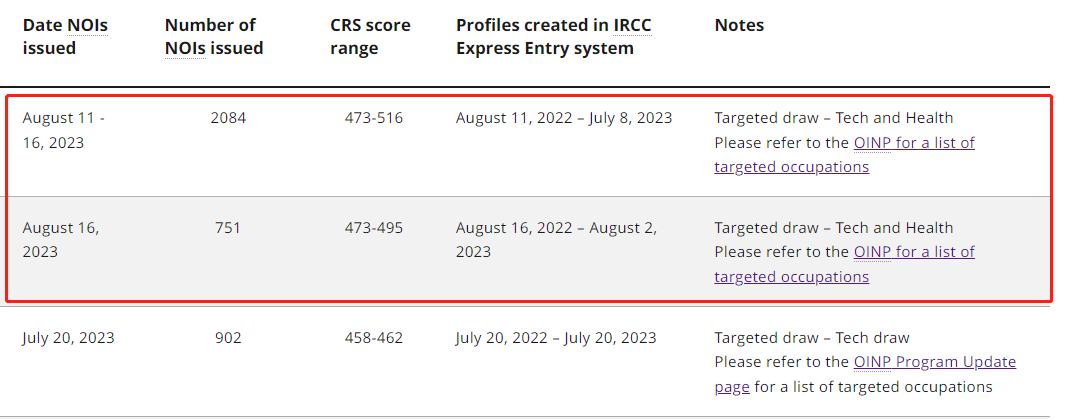The width and height of the screenshot is (1069, 419).
Task: Select the "August 11, 2022 – July 8, 2023" profile dates
Action: (564, 118)
